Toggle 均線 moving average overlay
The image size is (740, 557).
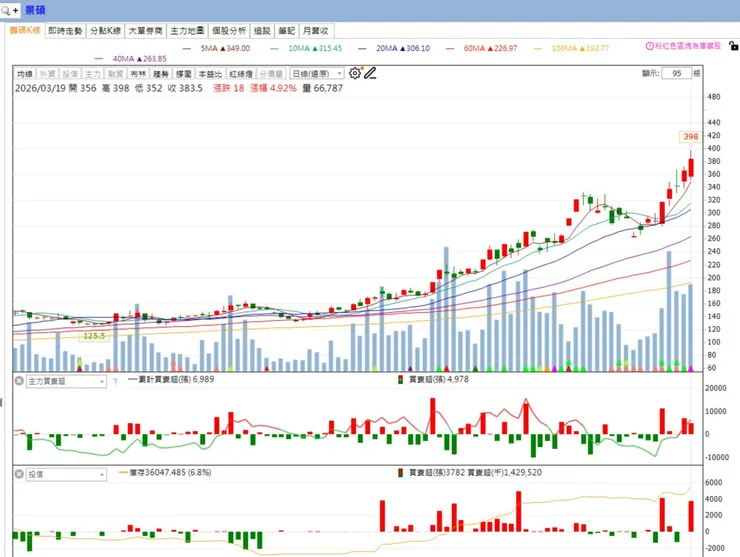(x=25, y=74)
